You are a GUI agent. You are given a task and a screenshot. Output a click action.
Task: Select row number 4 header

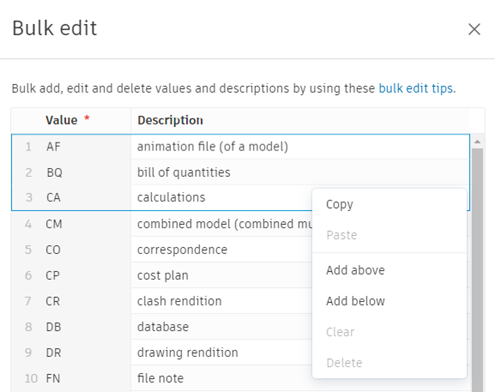(x=28, y=224)
